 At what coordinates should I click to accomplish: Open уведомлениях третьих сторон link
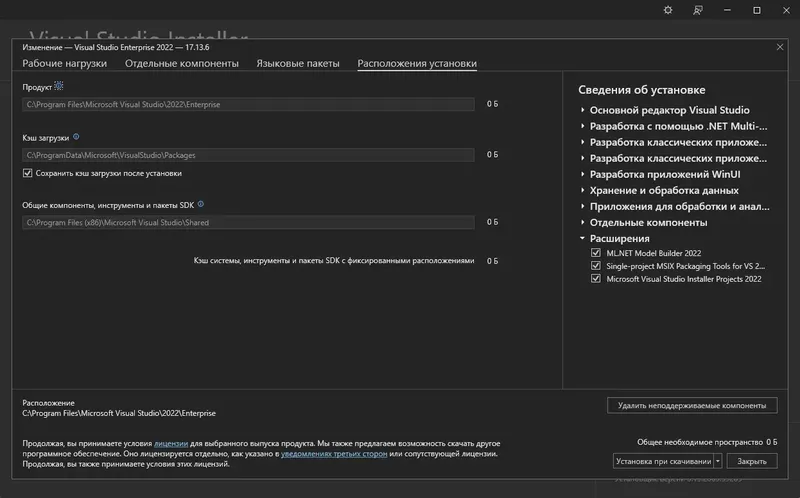(334, 454)
